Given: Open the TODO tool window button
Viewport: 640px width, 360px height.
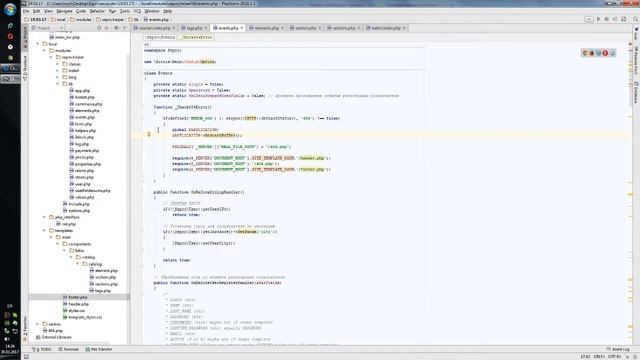Looking at the screenshot, I should 42,349.
